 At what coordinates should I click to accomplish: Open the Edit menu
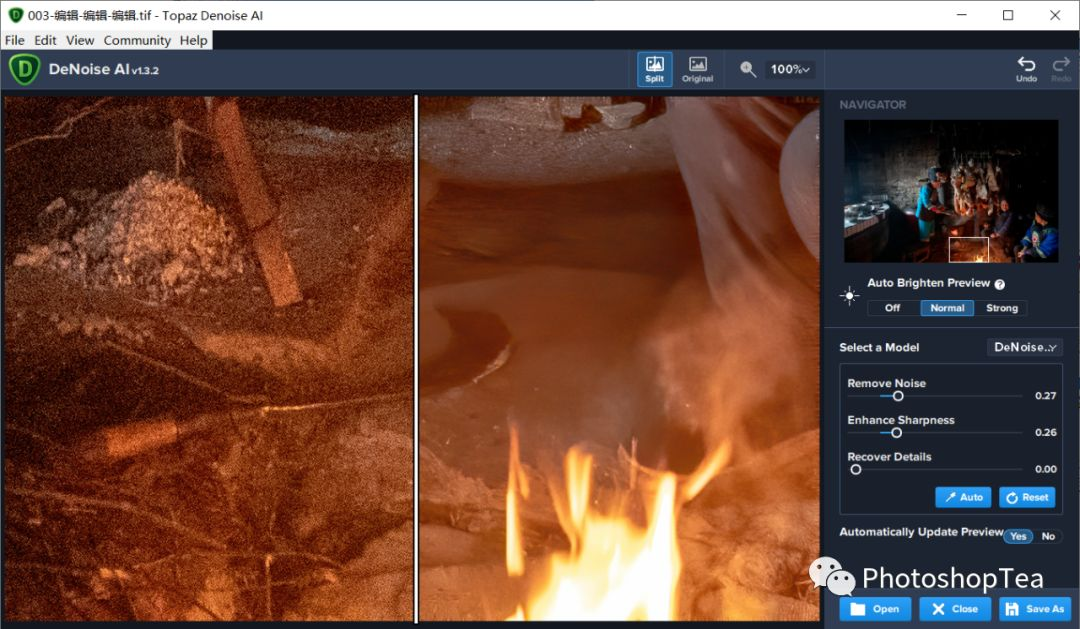pos(45,40)
